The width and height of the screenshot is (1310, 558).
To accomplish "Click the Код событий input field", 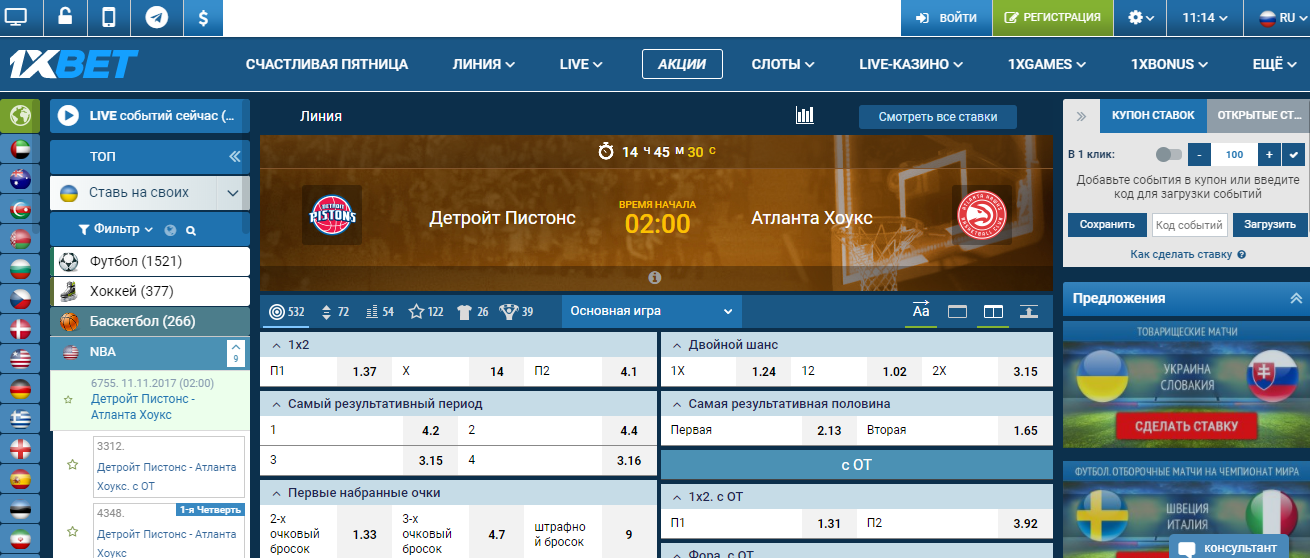I will click(1189, 225).
